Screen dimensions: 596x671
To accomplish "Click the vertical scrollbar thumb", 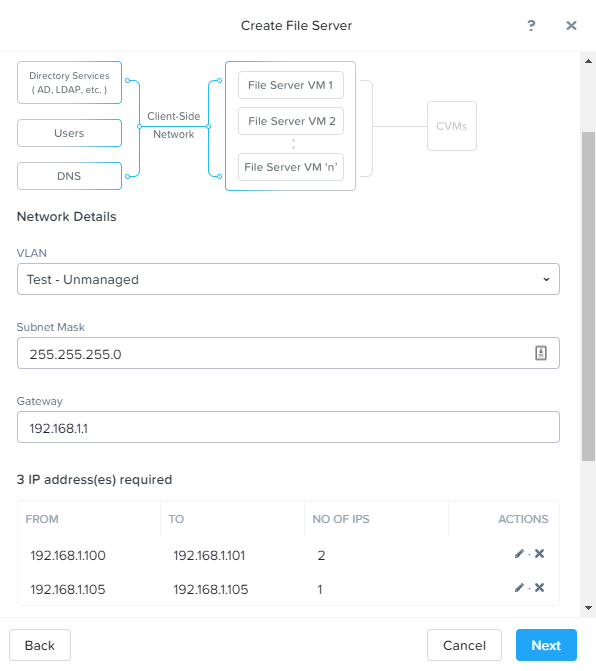I will 588,297.
